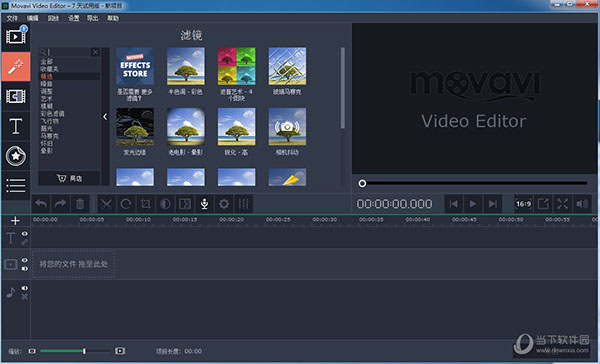600x364 pixels.
Task: Select the Filters magic wand tab
Action: (16, 67)
